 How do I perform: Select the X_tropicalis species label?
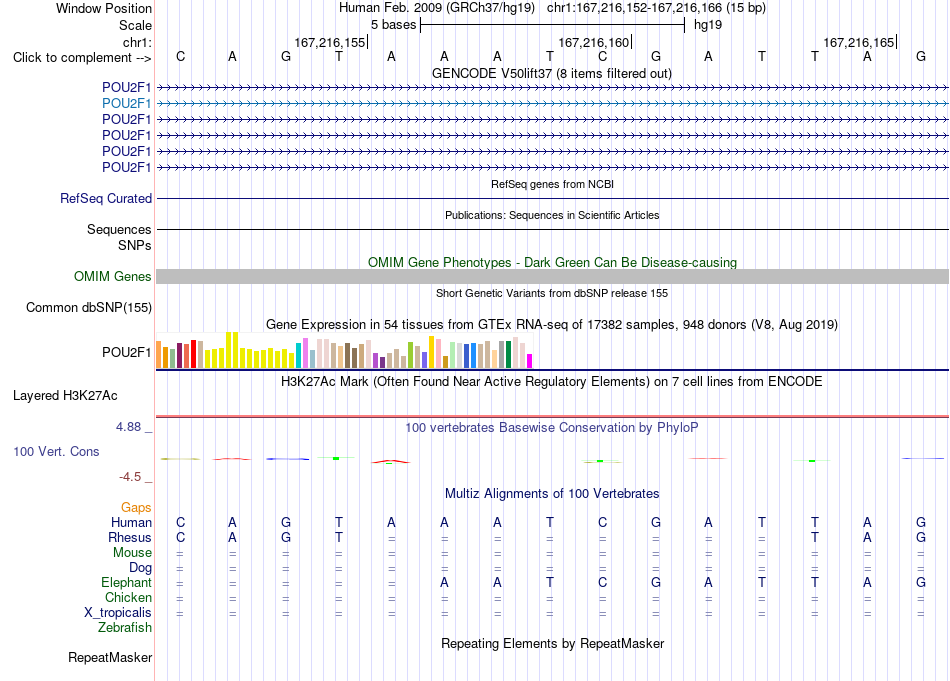coord(118,613)
